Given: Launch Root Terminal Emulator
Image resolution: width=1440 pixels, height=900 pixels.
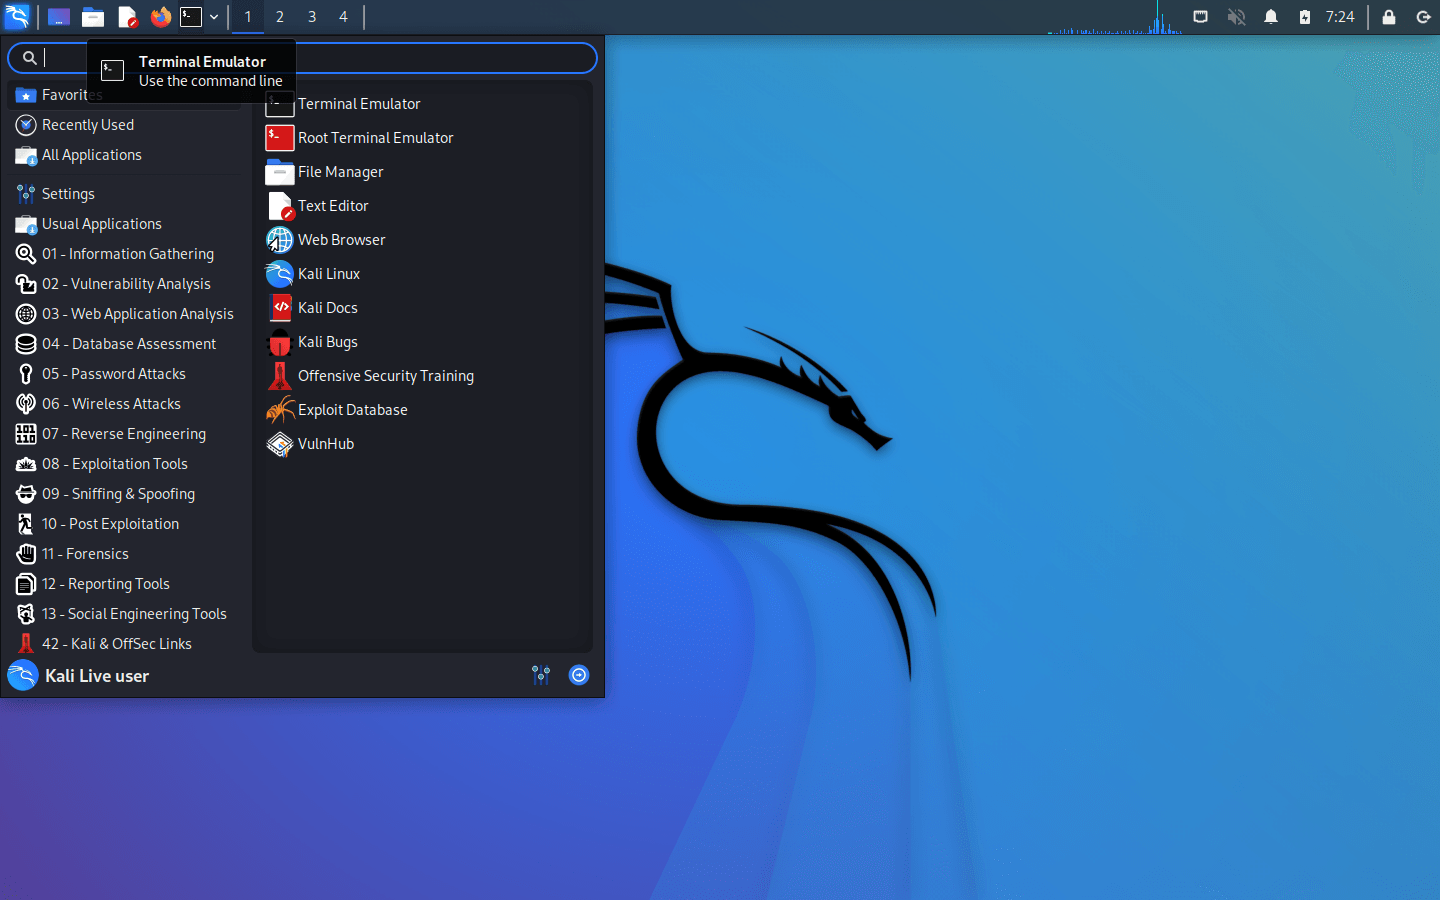Looking at the screenshot, I should pos(423,138).
